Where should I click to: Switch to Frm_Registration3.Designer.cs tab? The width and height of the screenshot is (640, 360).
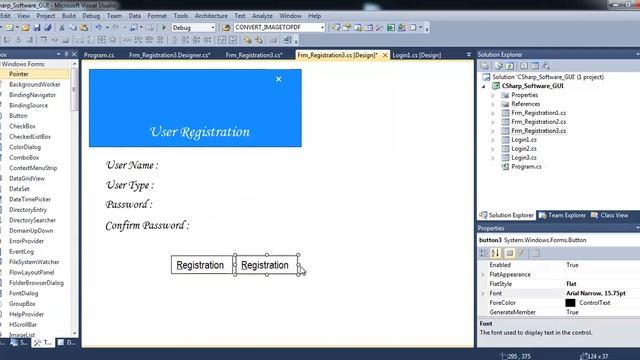pos(170,55)
